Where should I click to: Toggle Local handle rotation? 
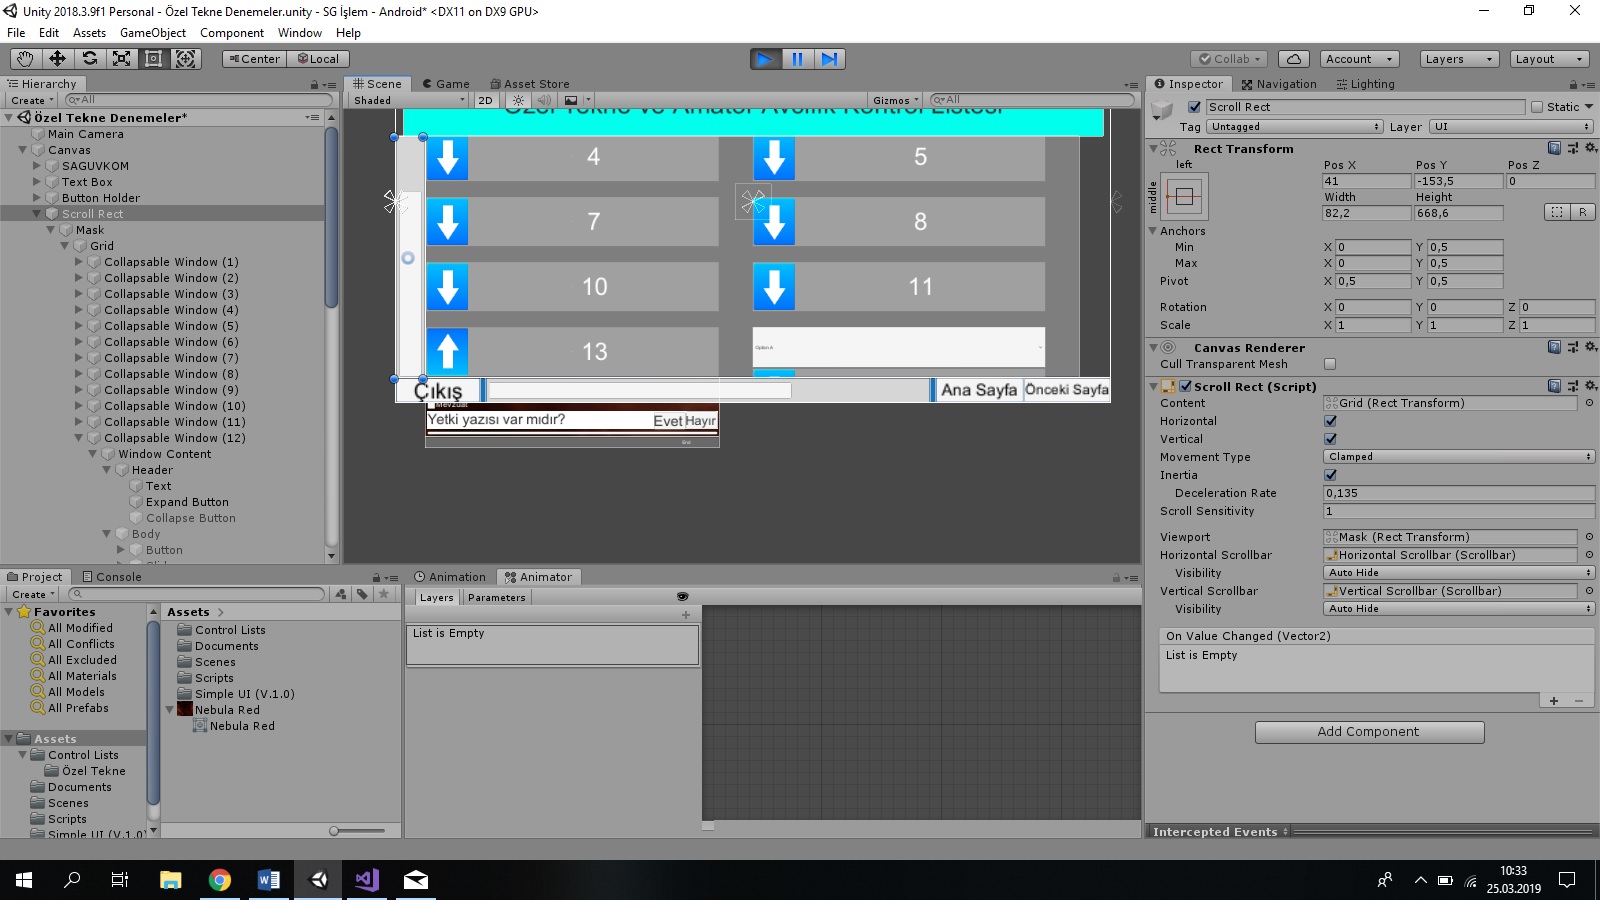[318, 59]
